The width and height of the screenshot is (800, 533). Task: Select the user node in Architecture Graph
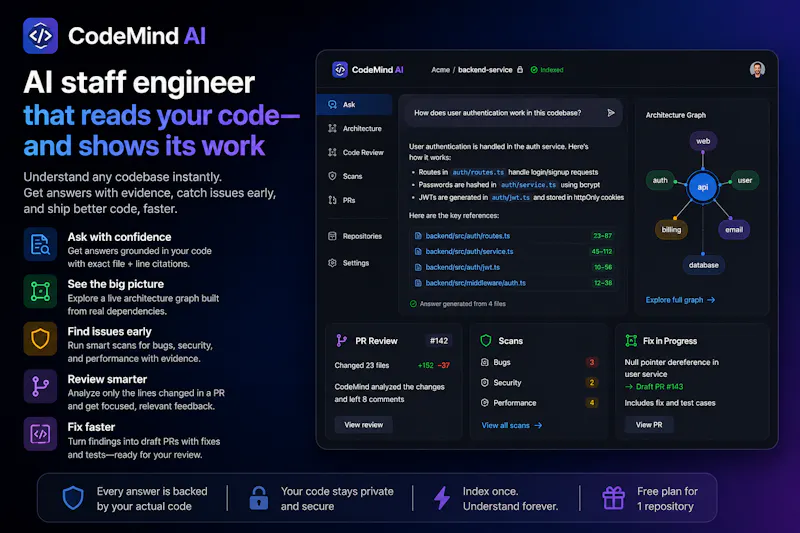(x=744, y=180)
